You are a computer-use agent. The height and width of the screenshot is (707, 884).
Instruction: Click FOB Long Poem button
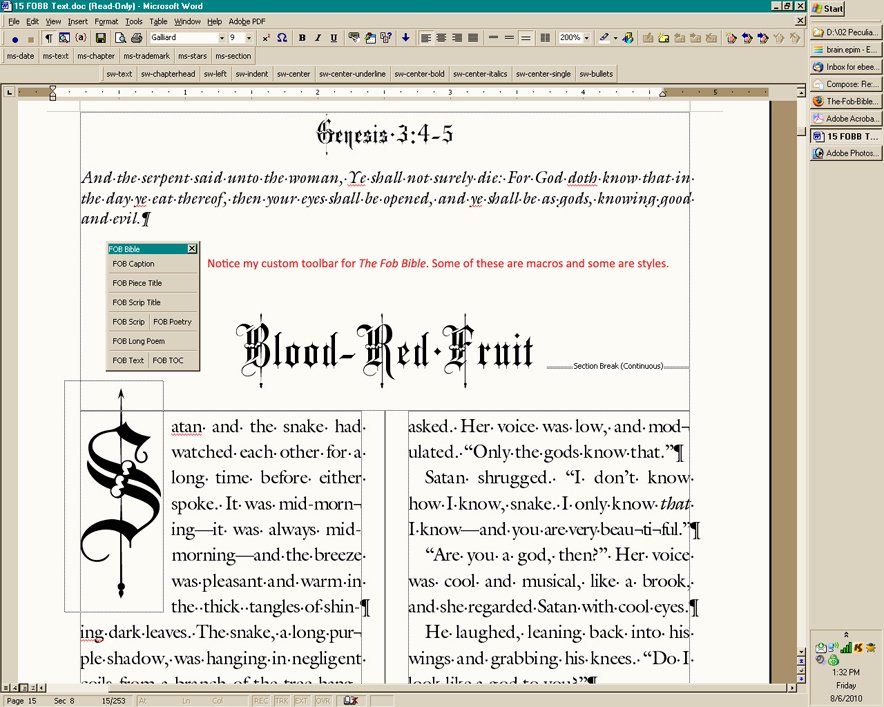[139, 341]
